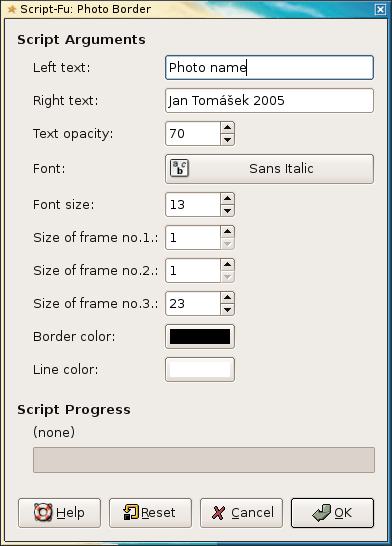Click inside the Left text field
This screenshot has width=392, height=546.
(269, 68)
